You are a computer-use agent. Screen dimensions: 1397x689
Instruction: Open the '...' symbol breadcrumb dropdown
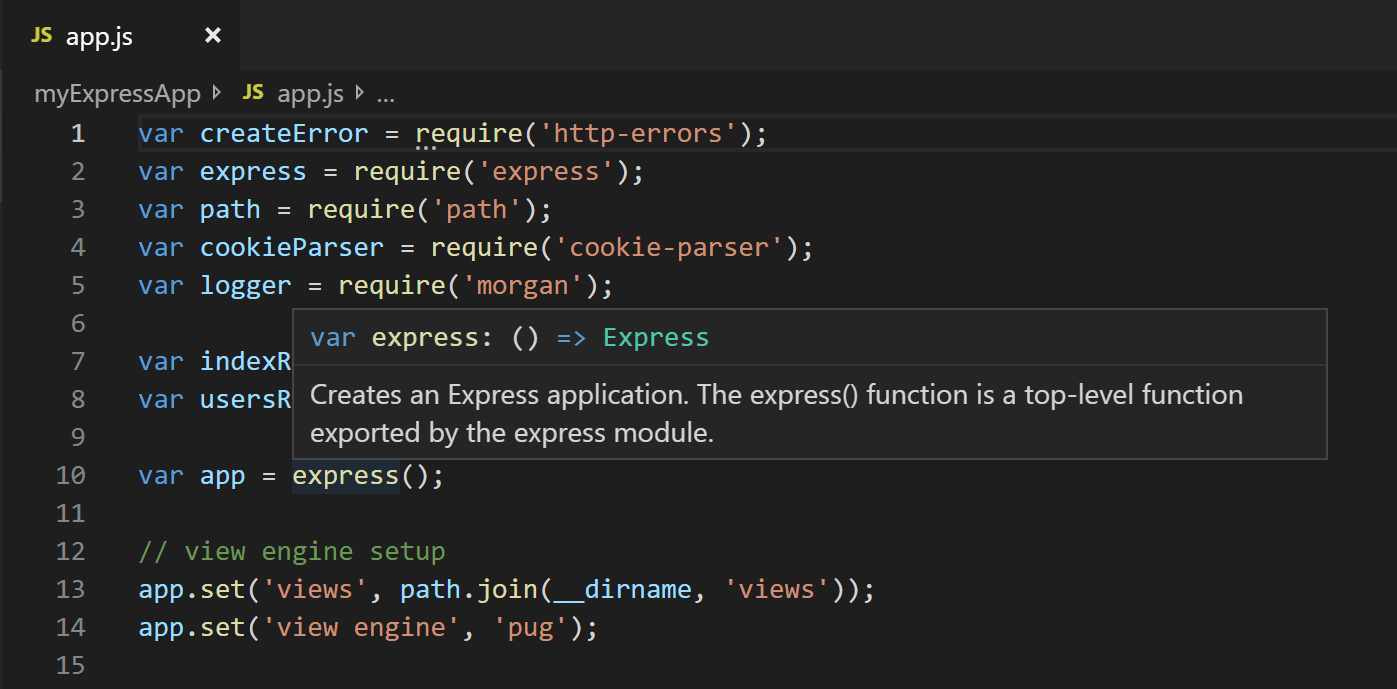[x=385, y=93]
